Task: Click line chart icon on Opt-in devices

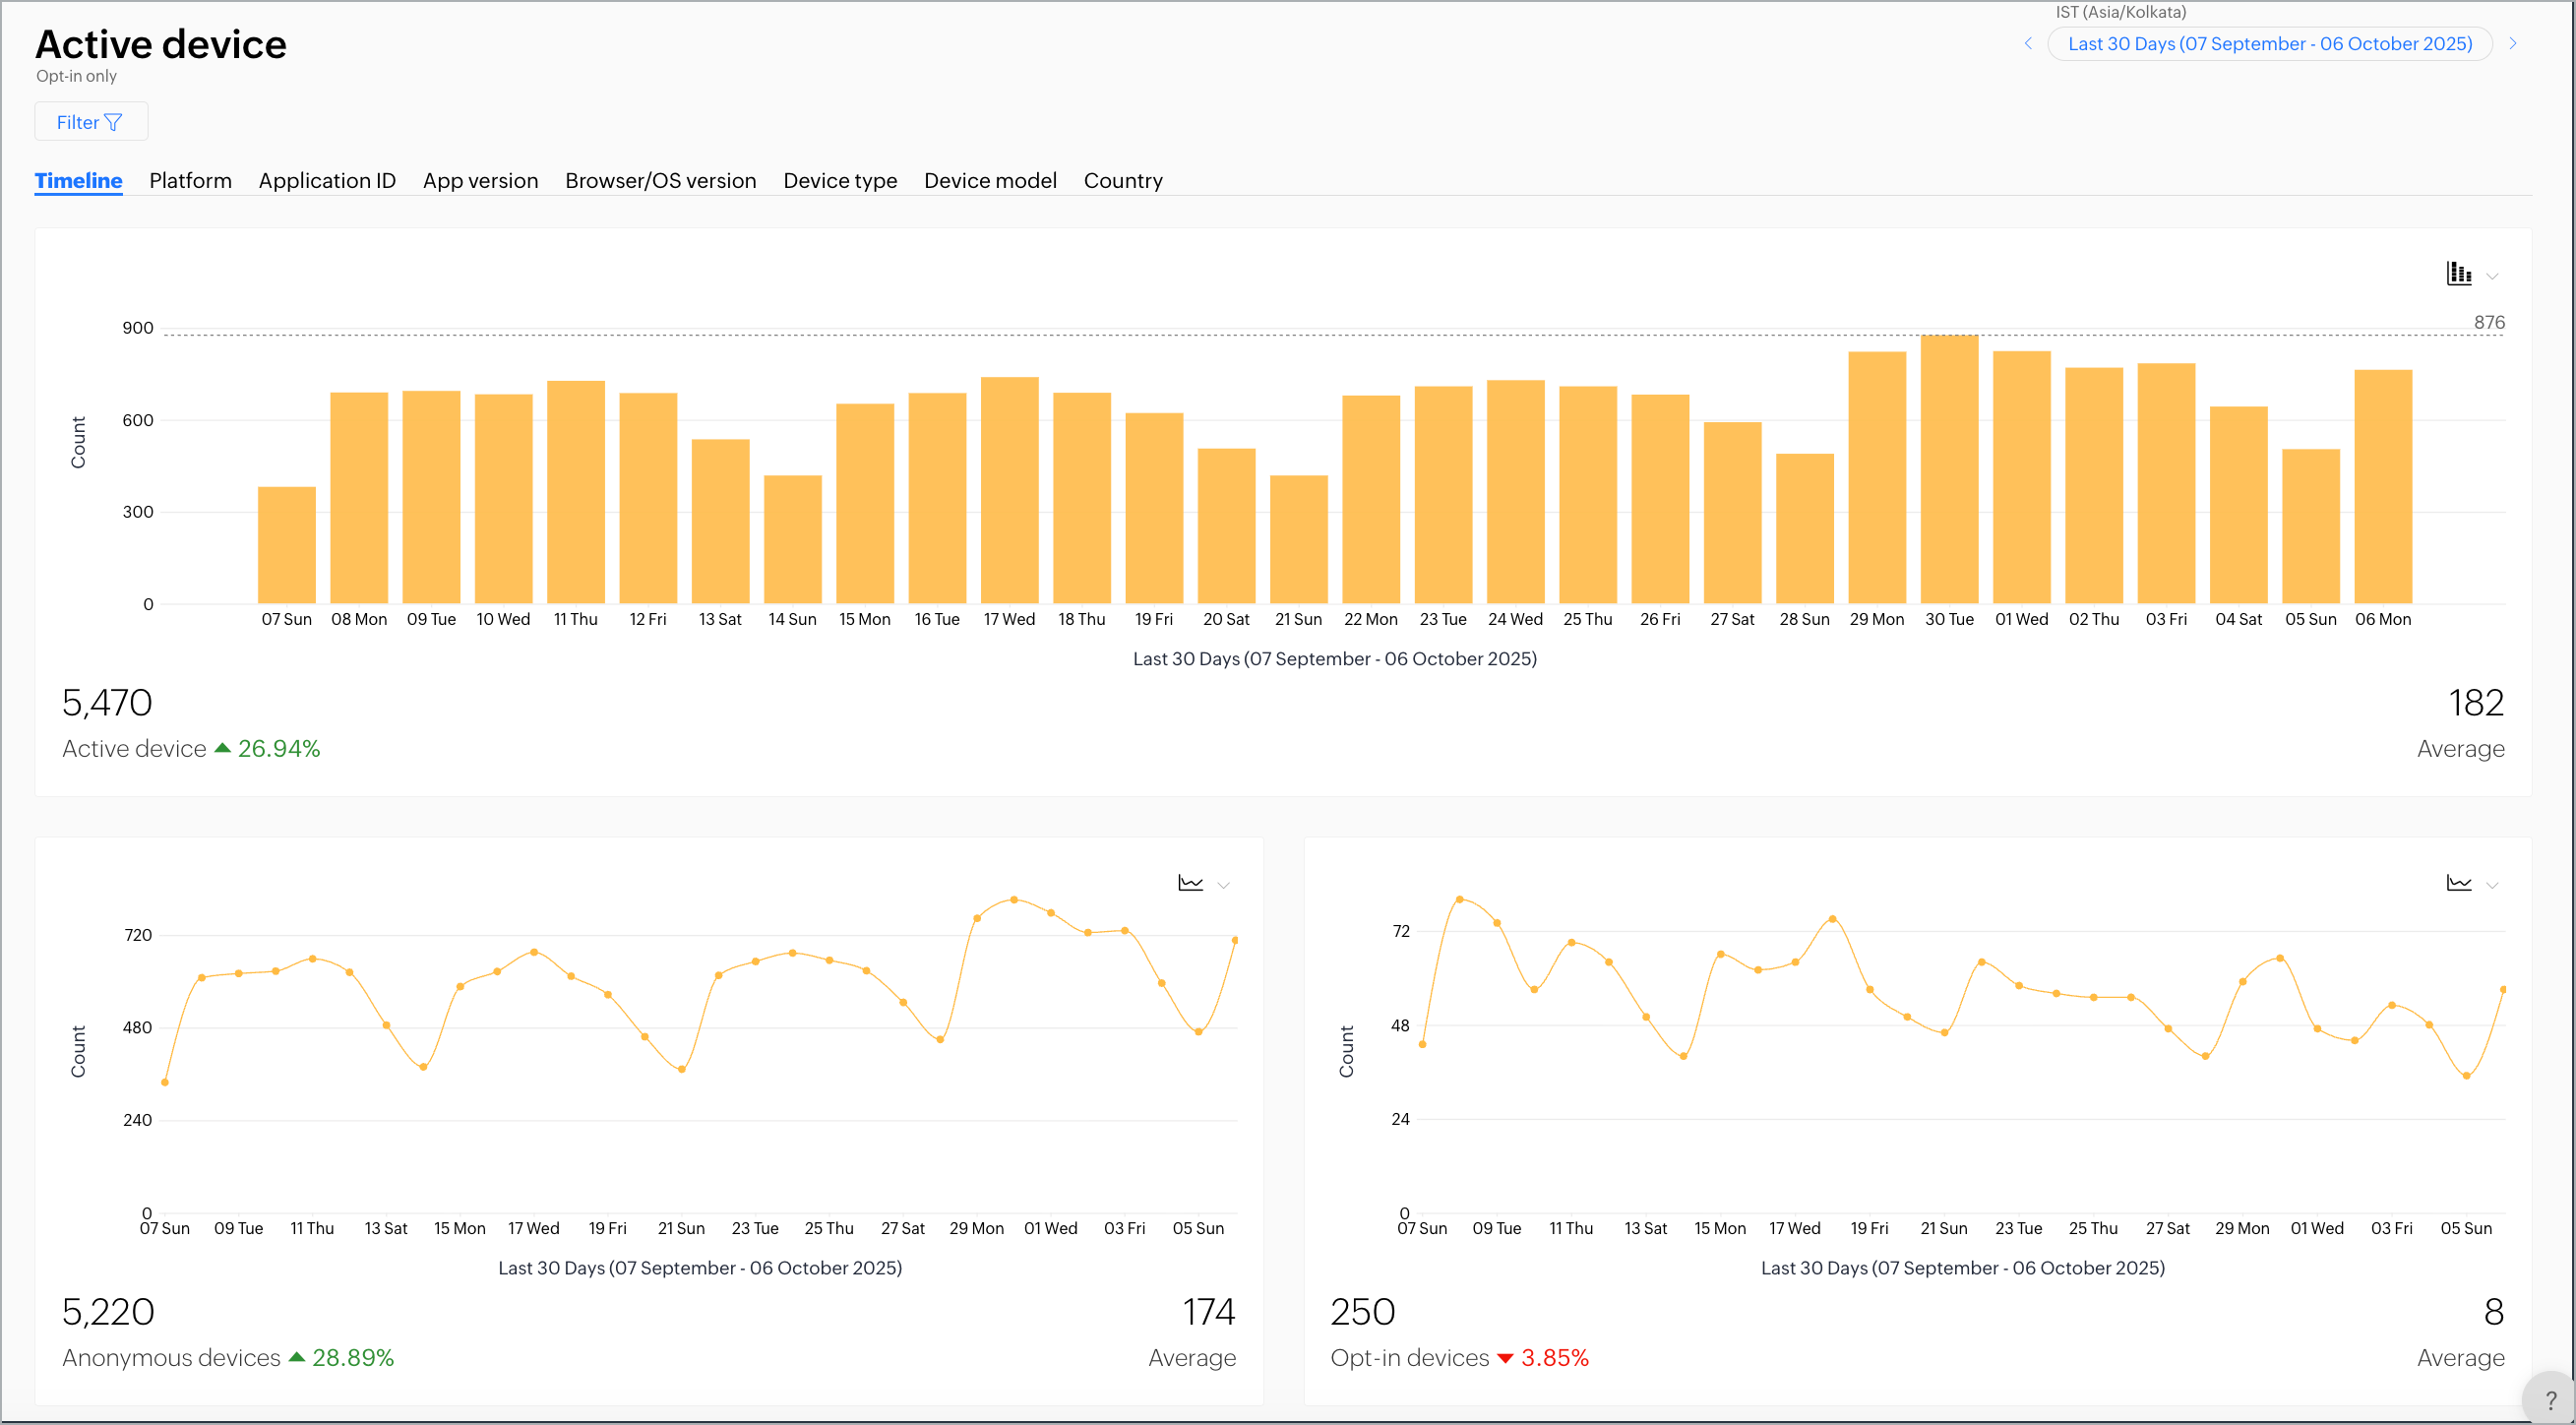Action: tap(2458, 882)
